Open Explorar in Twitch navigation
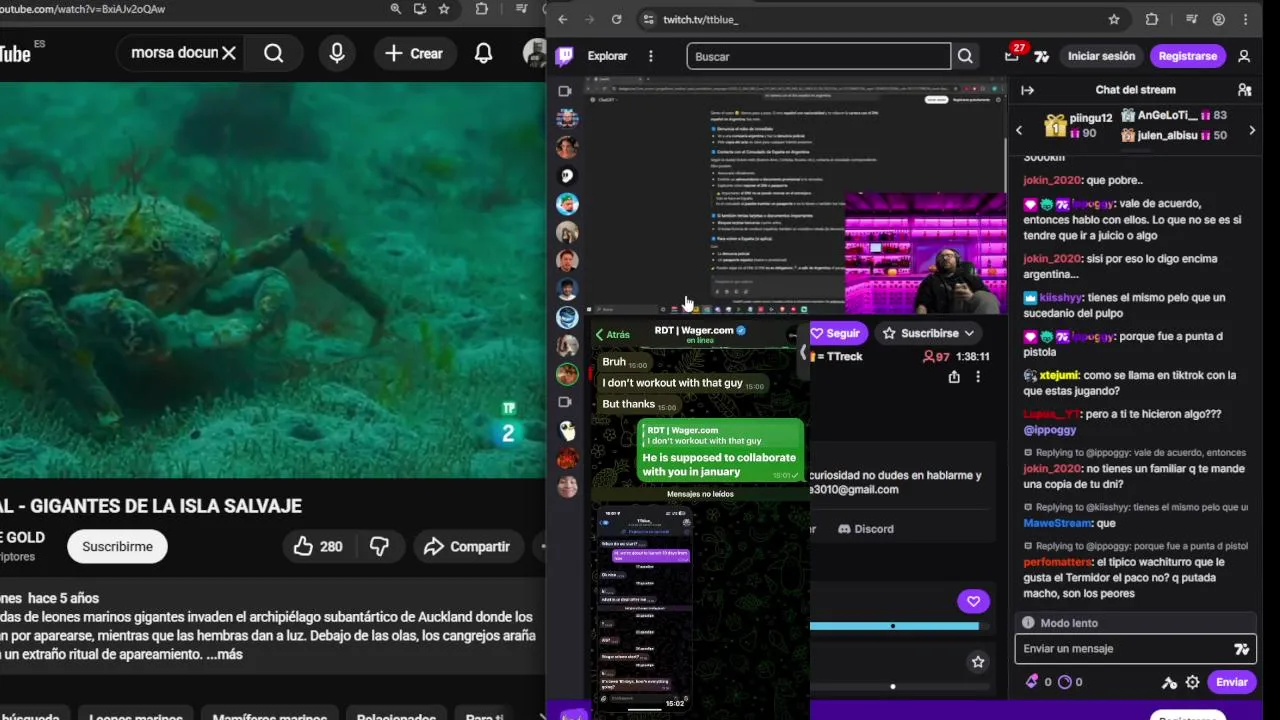 point(607,56)
